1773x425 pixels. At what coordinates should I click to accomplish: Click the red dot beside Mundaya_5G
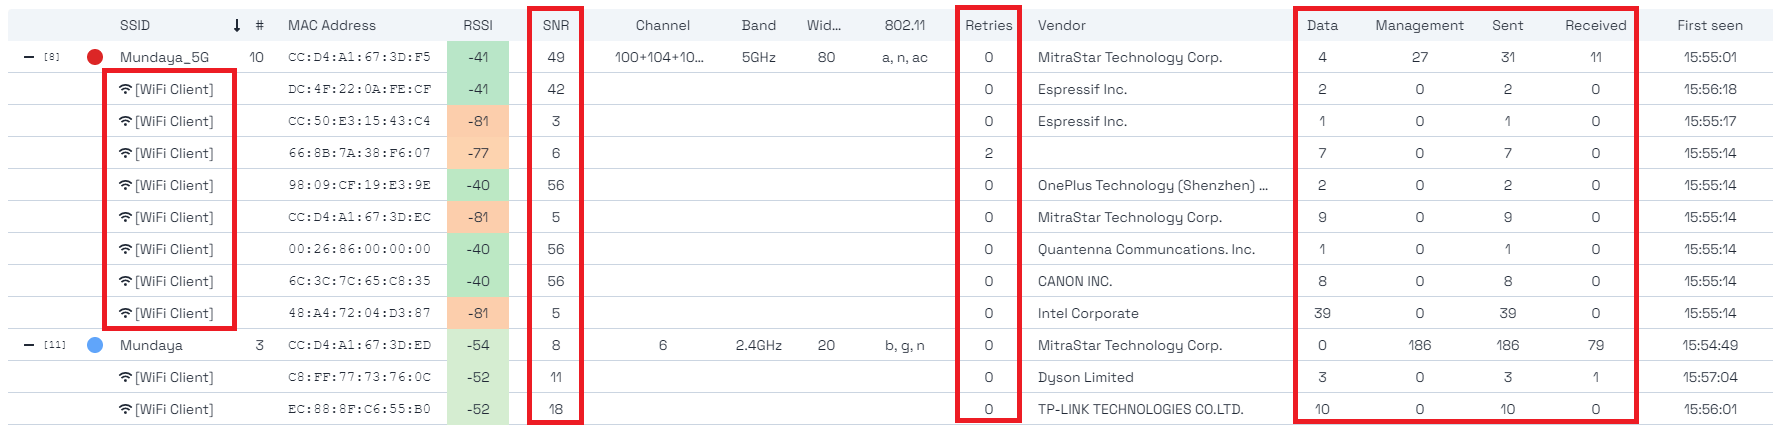95,57
